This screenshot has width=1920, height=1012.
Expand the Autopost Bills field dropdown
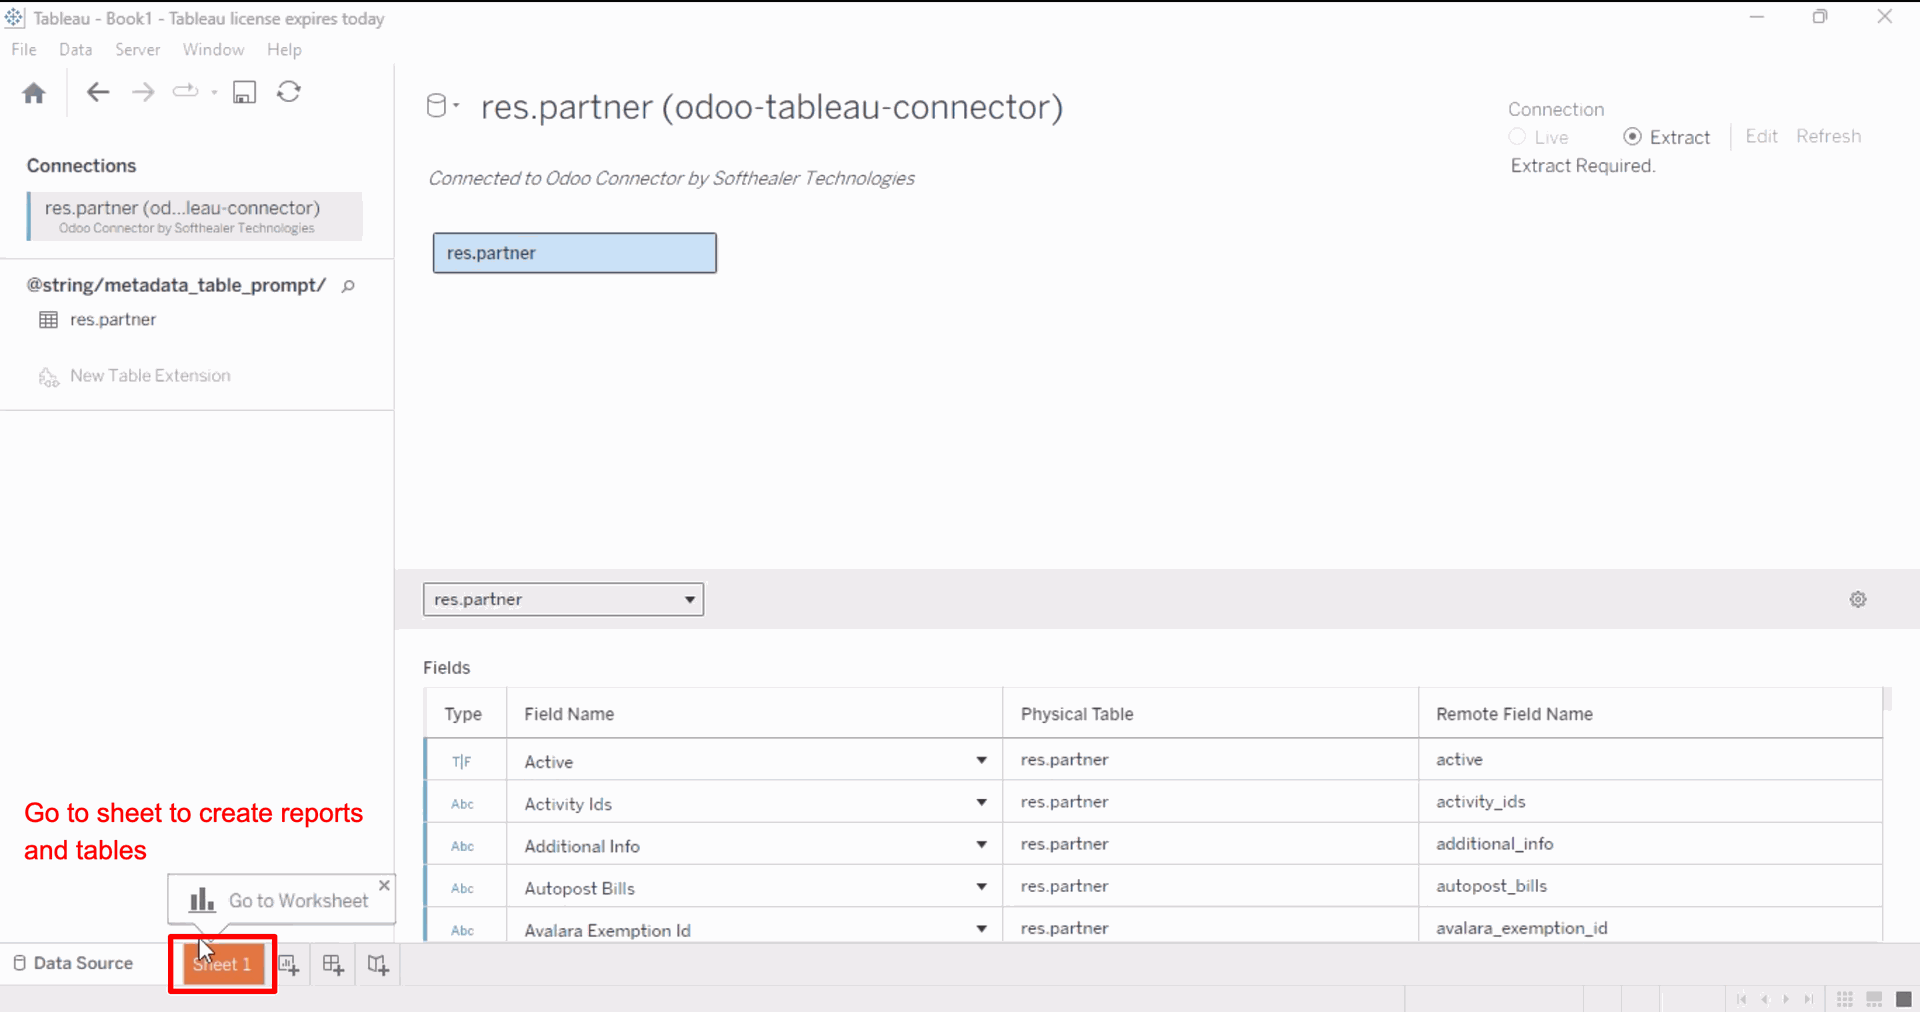(981, 887)
